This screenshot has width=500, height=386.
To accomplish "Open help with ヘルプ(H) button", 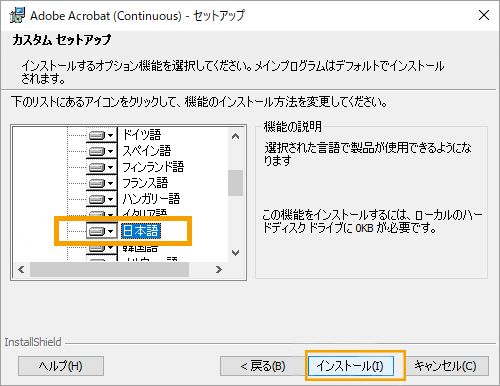I will tap(61, 366).
